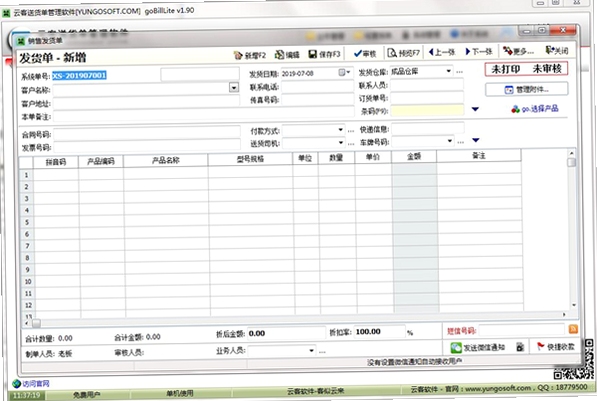Open the 更多 tools menu

[518, 51]
